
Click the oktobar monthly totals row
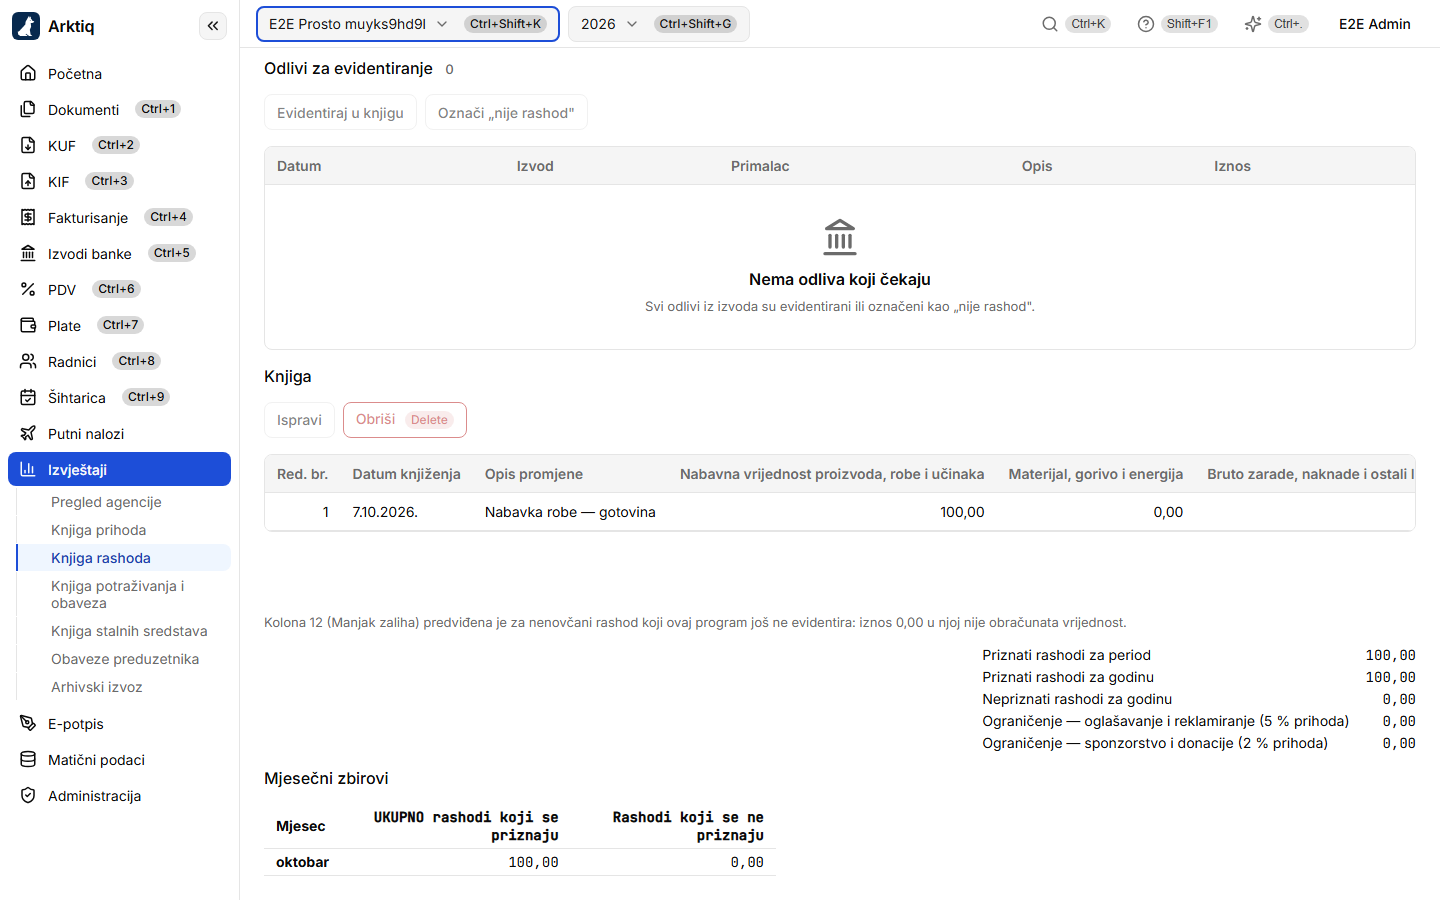click(x=520, y=862)
